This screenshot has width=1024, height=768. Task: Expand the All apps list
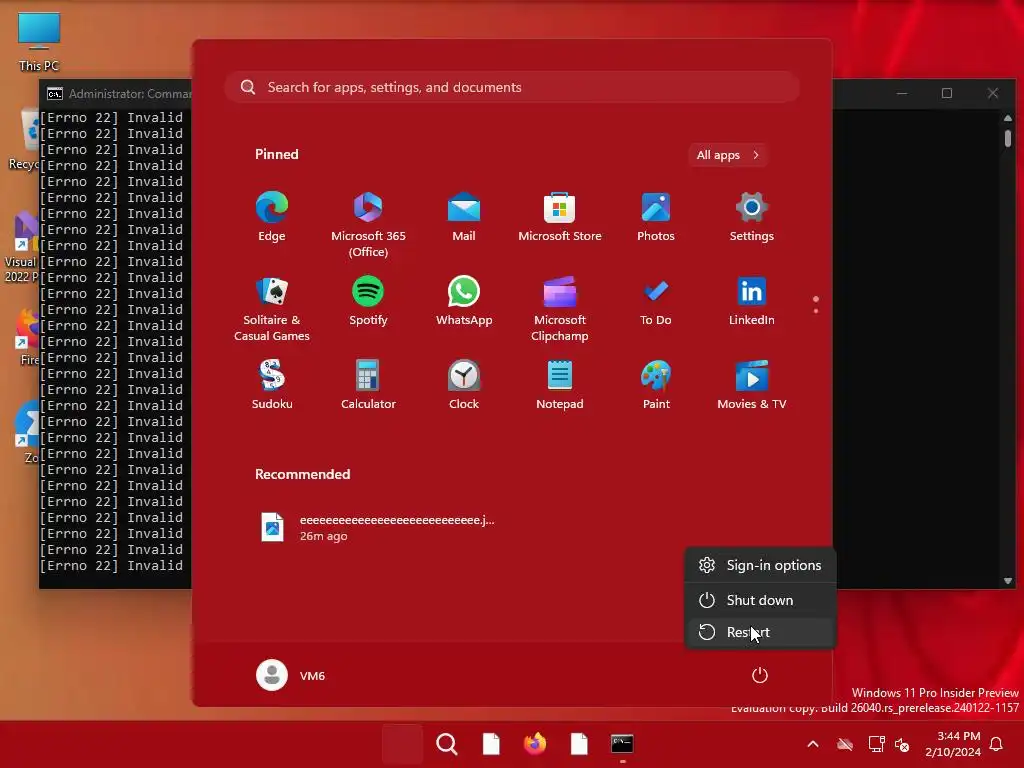coord(728,155)
